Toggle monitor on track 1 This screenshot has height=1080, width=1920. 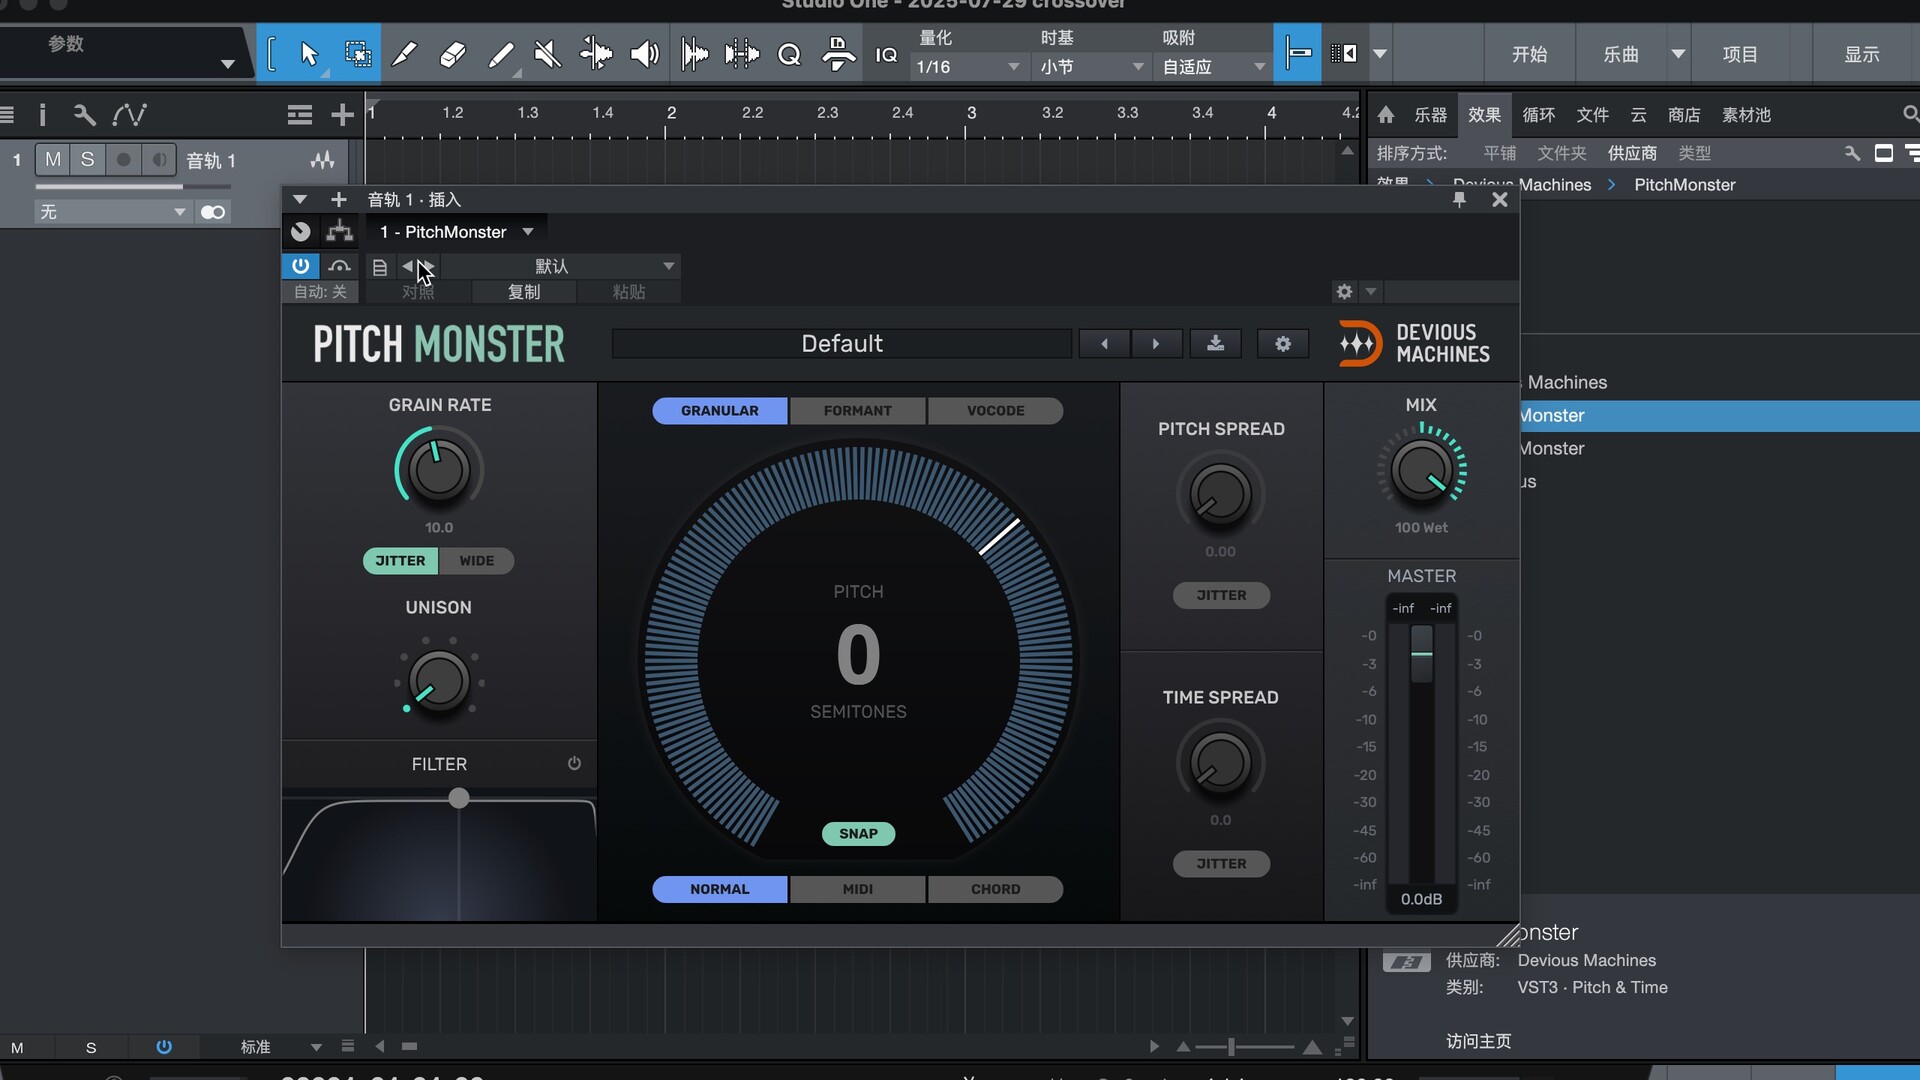coord(159,159)
